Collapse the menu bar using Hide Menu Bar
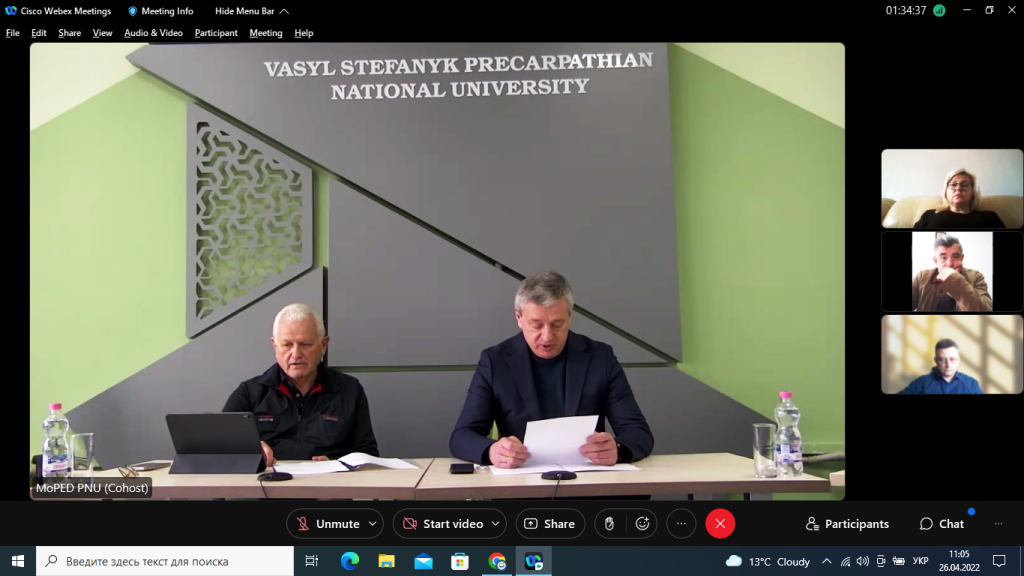The image size is (1024, 576). 252,11
